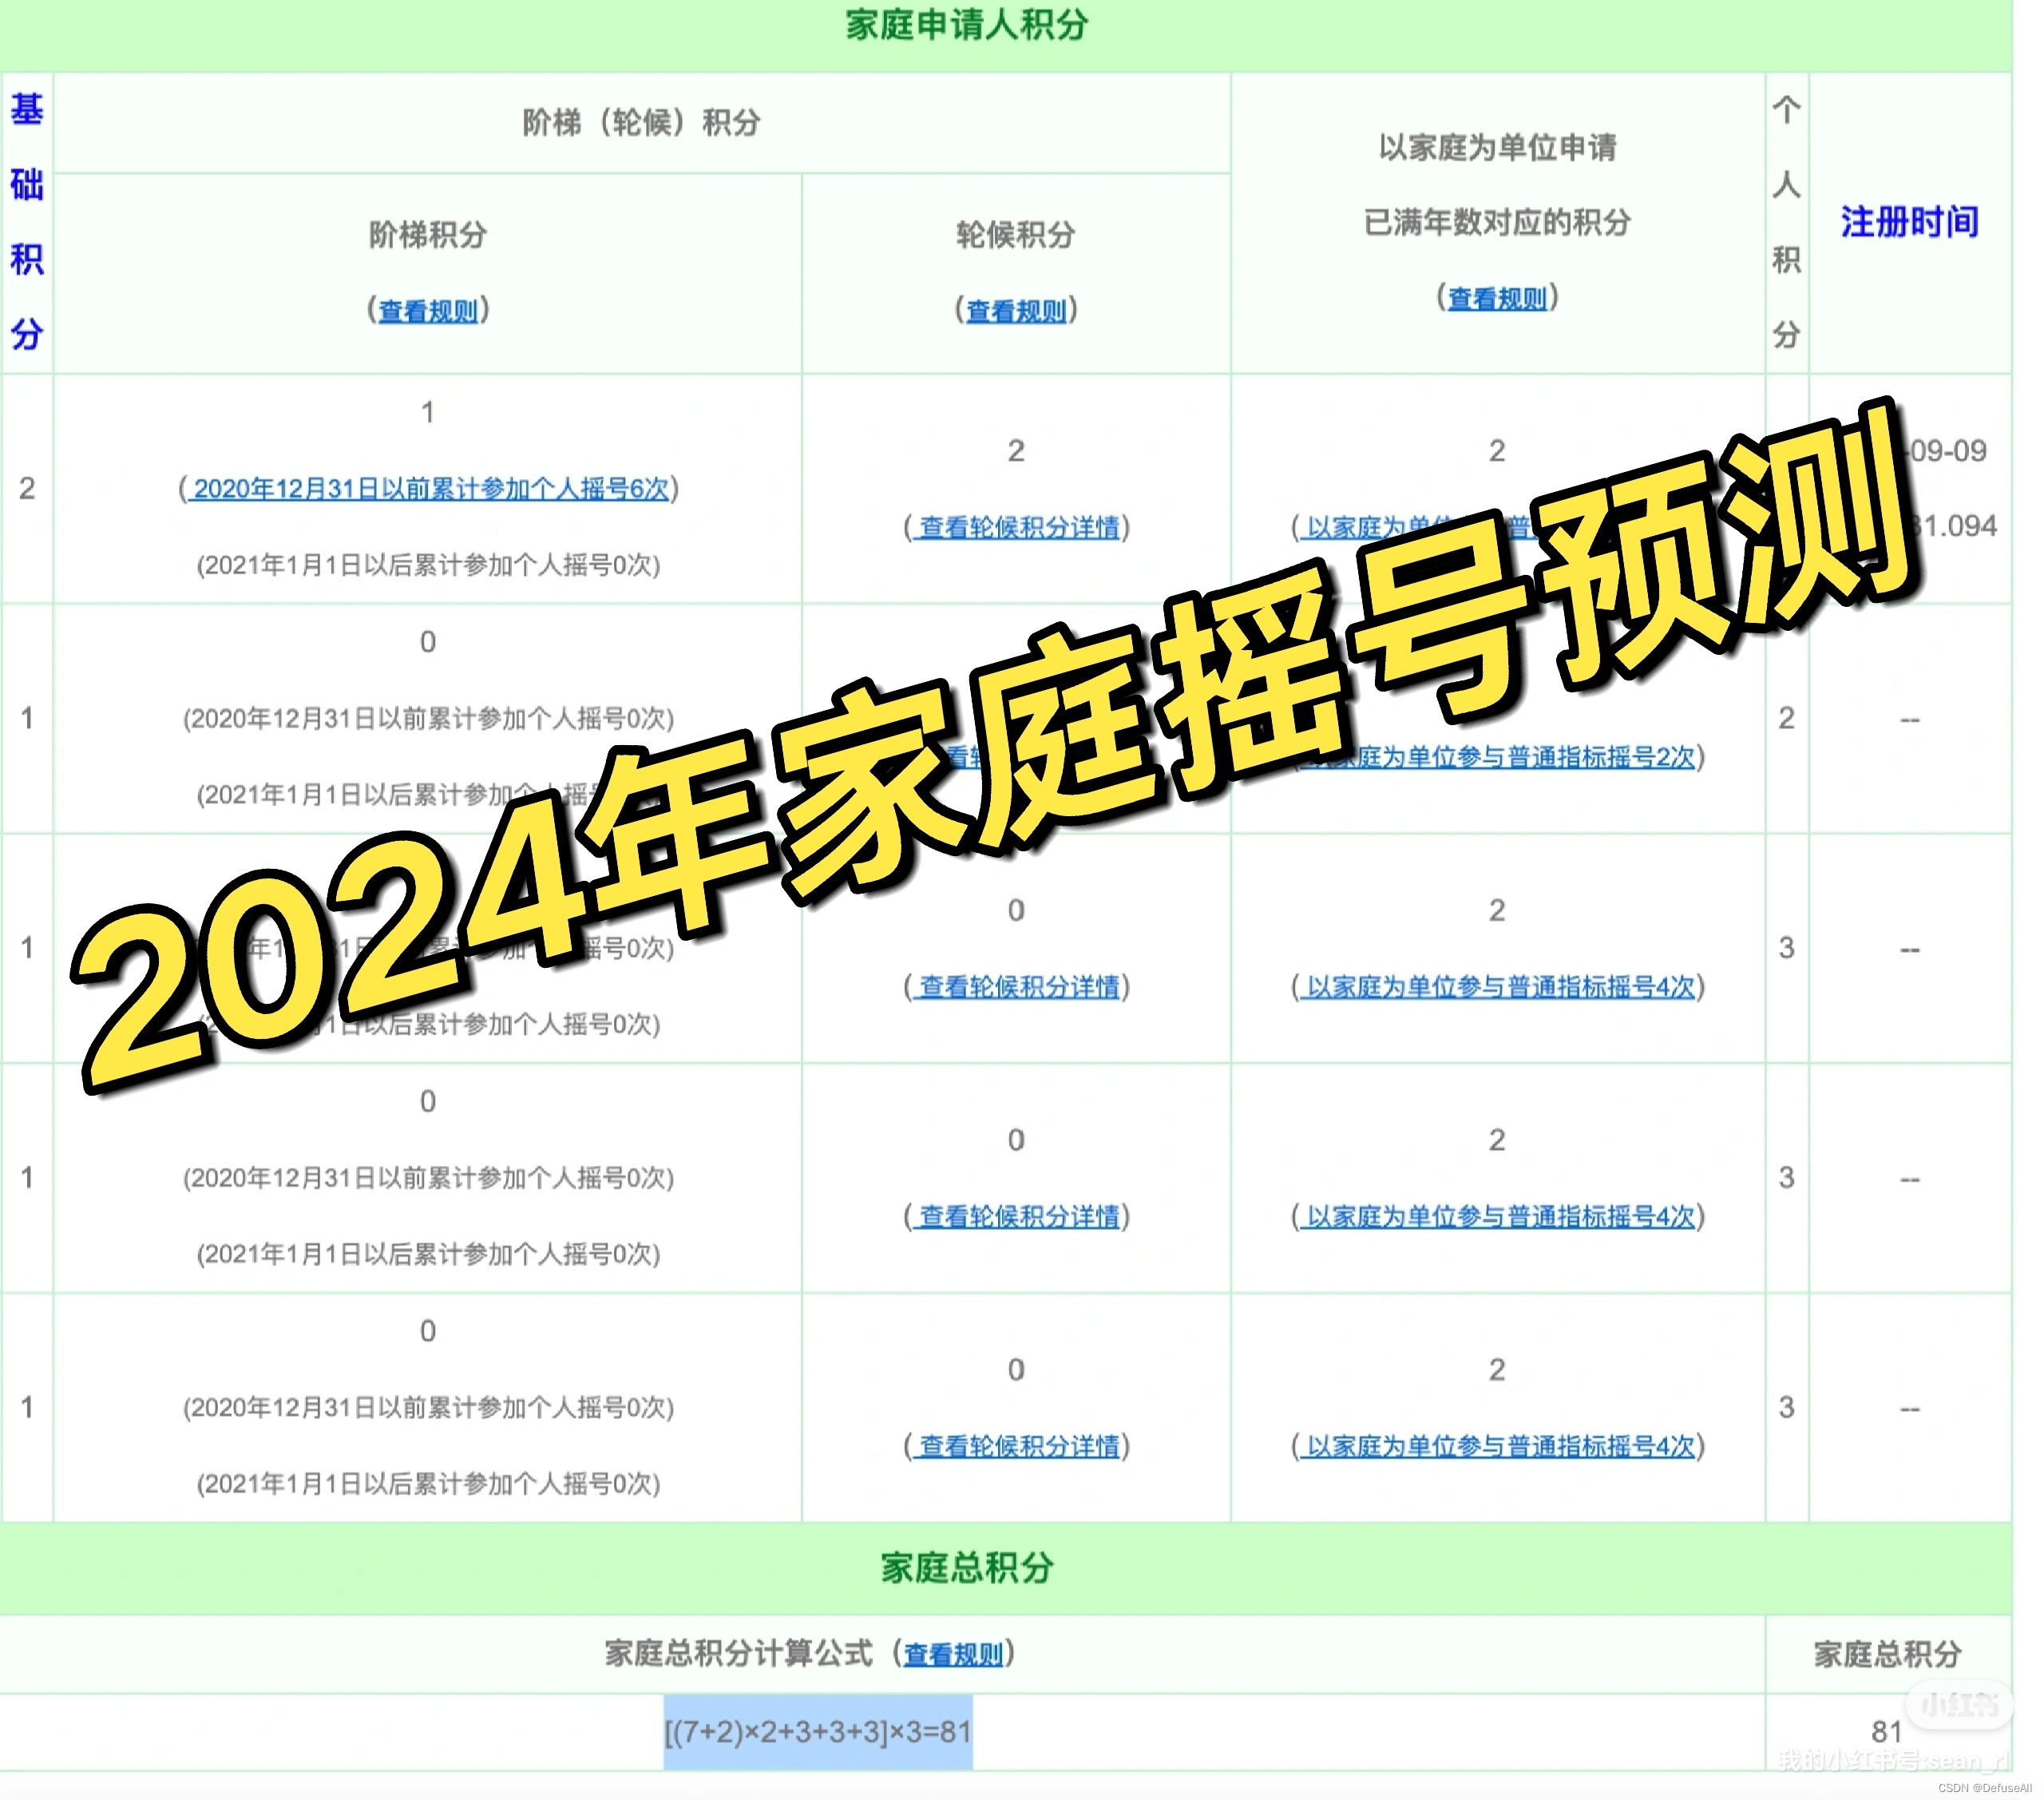Click the highlighted formula [(7+2)×2+3+3+3]×3=81
The width and height of the screenshot is (2044, 1800).
818,1731
